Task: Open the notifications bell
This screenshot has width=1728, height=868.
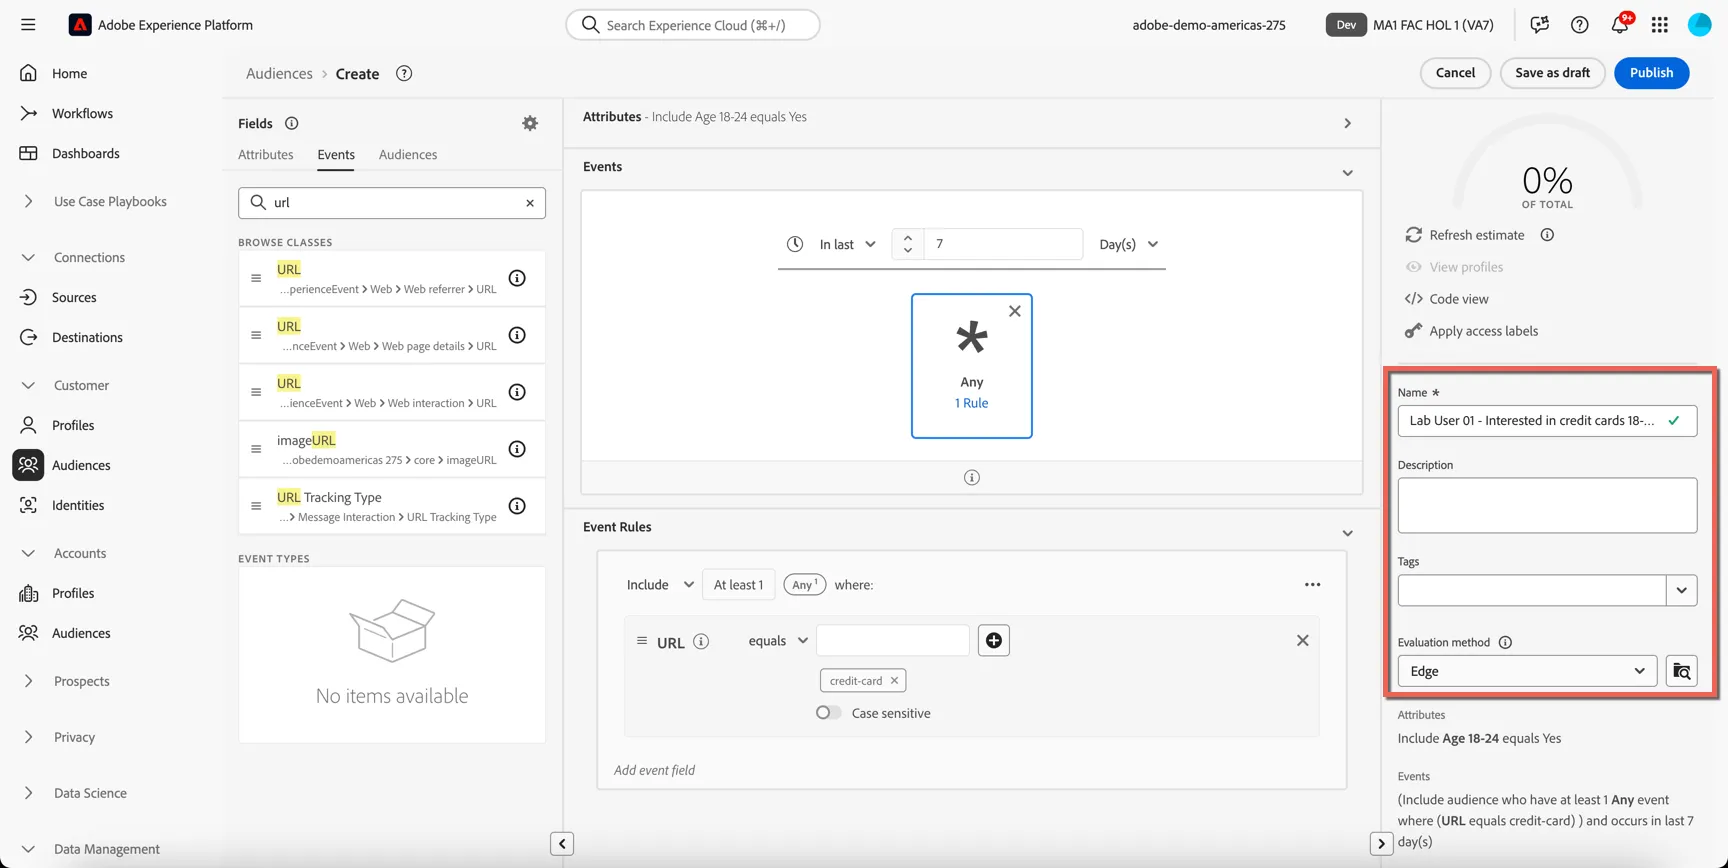Action: point(1620,25)
